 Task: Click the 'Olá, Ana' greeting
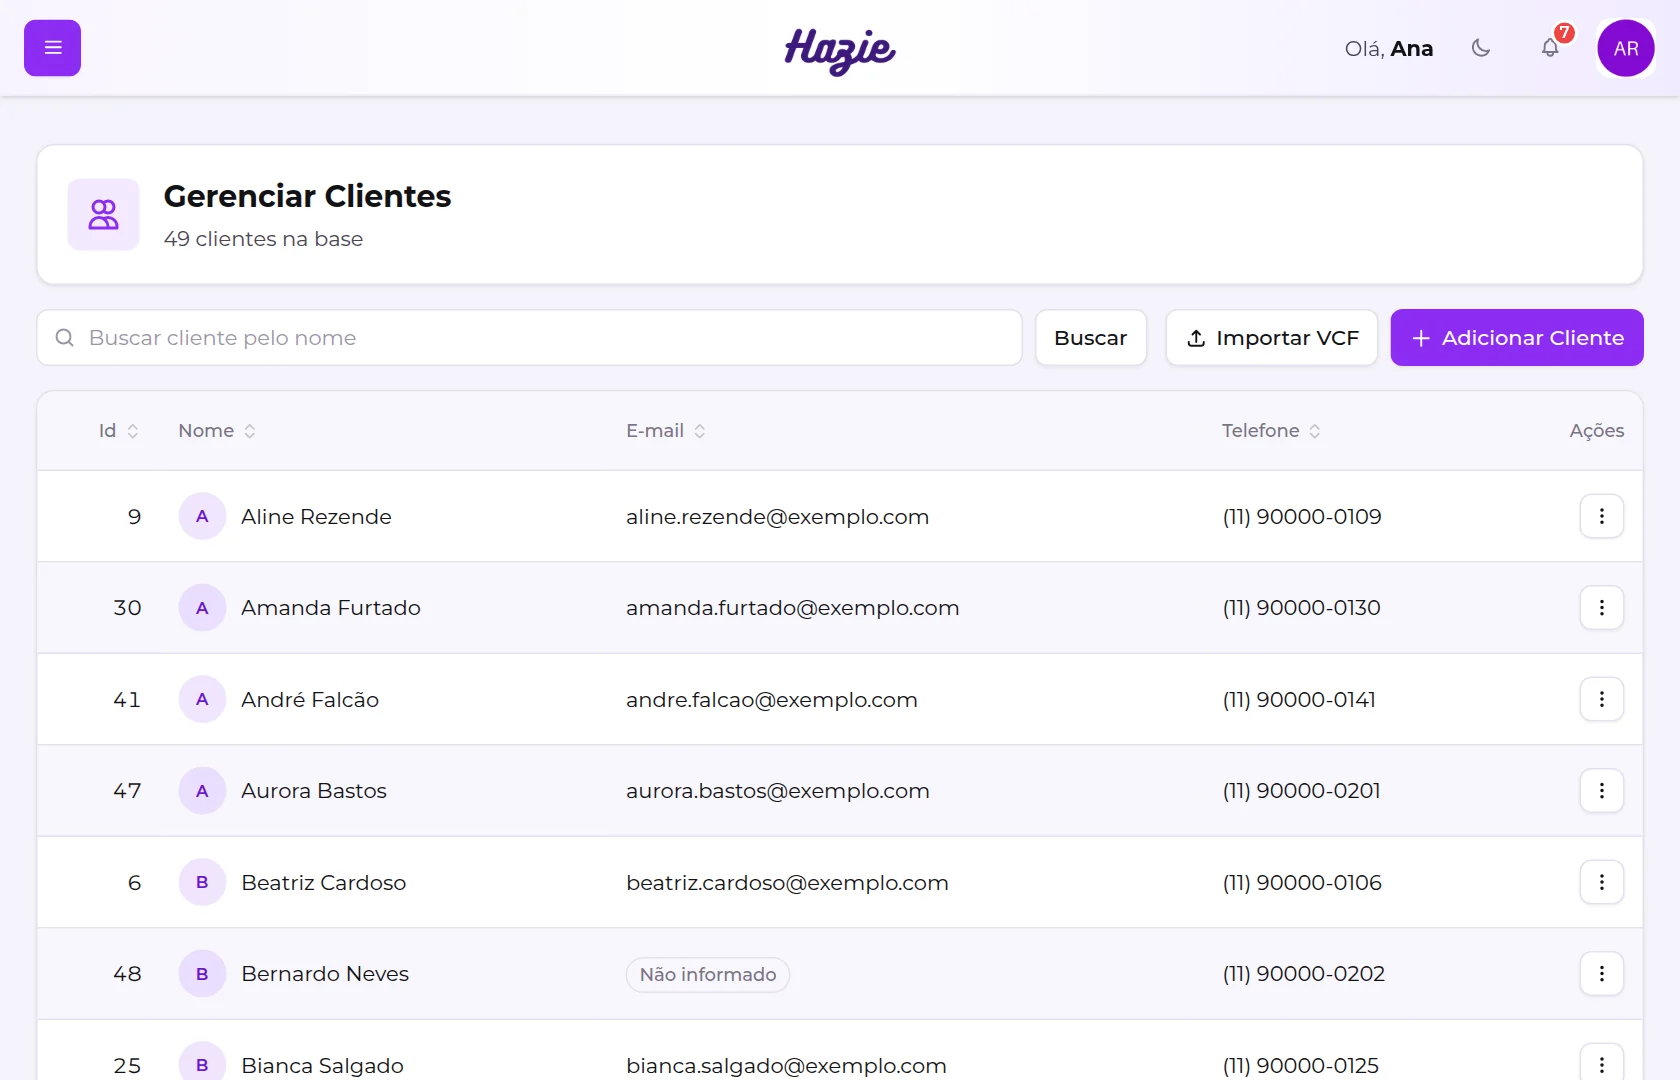click(x=1389, y=48)
